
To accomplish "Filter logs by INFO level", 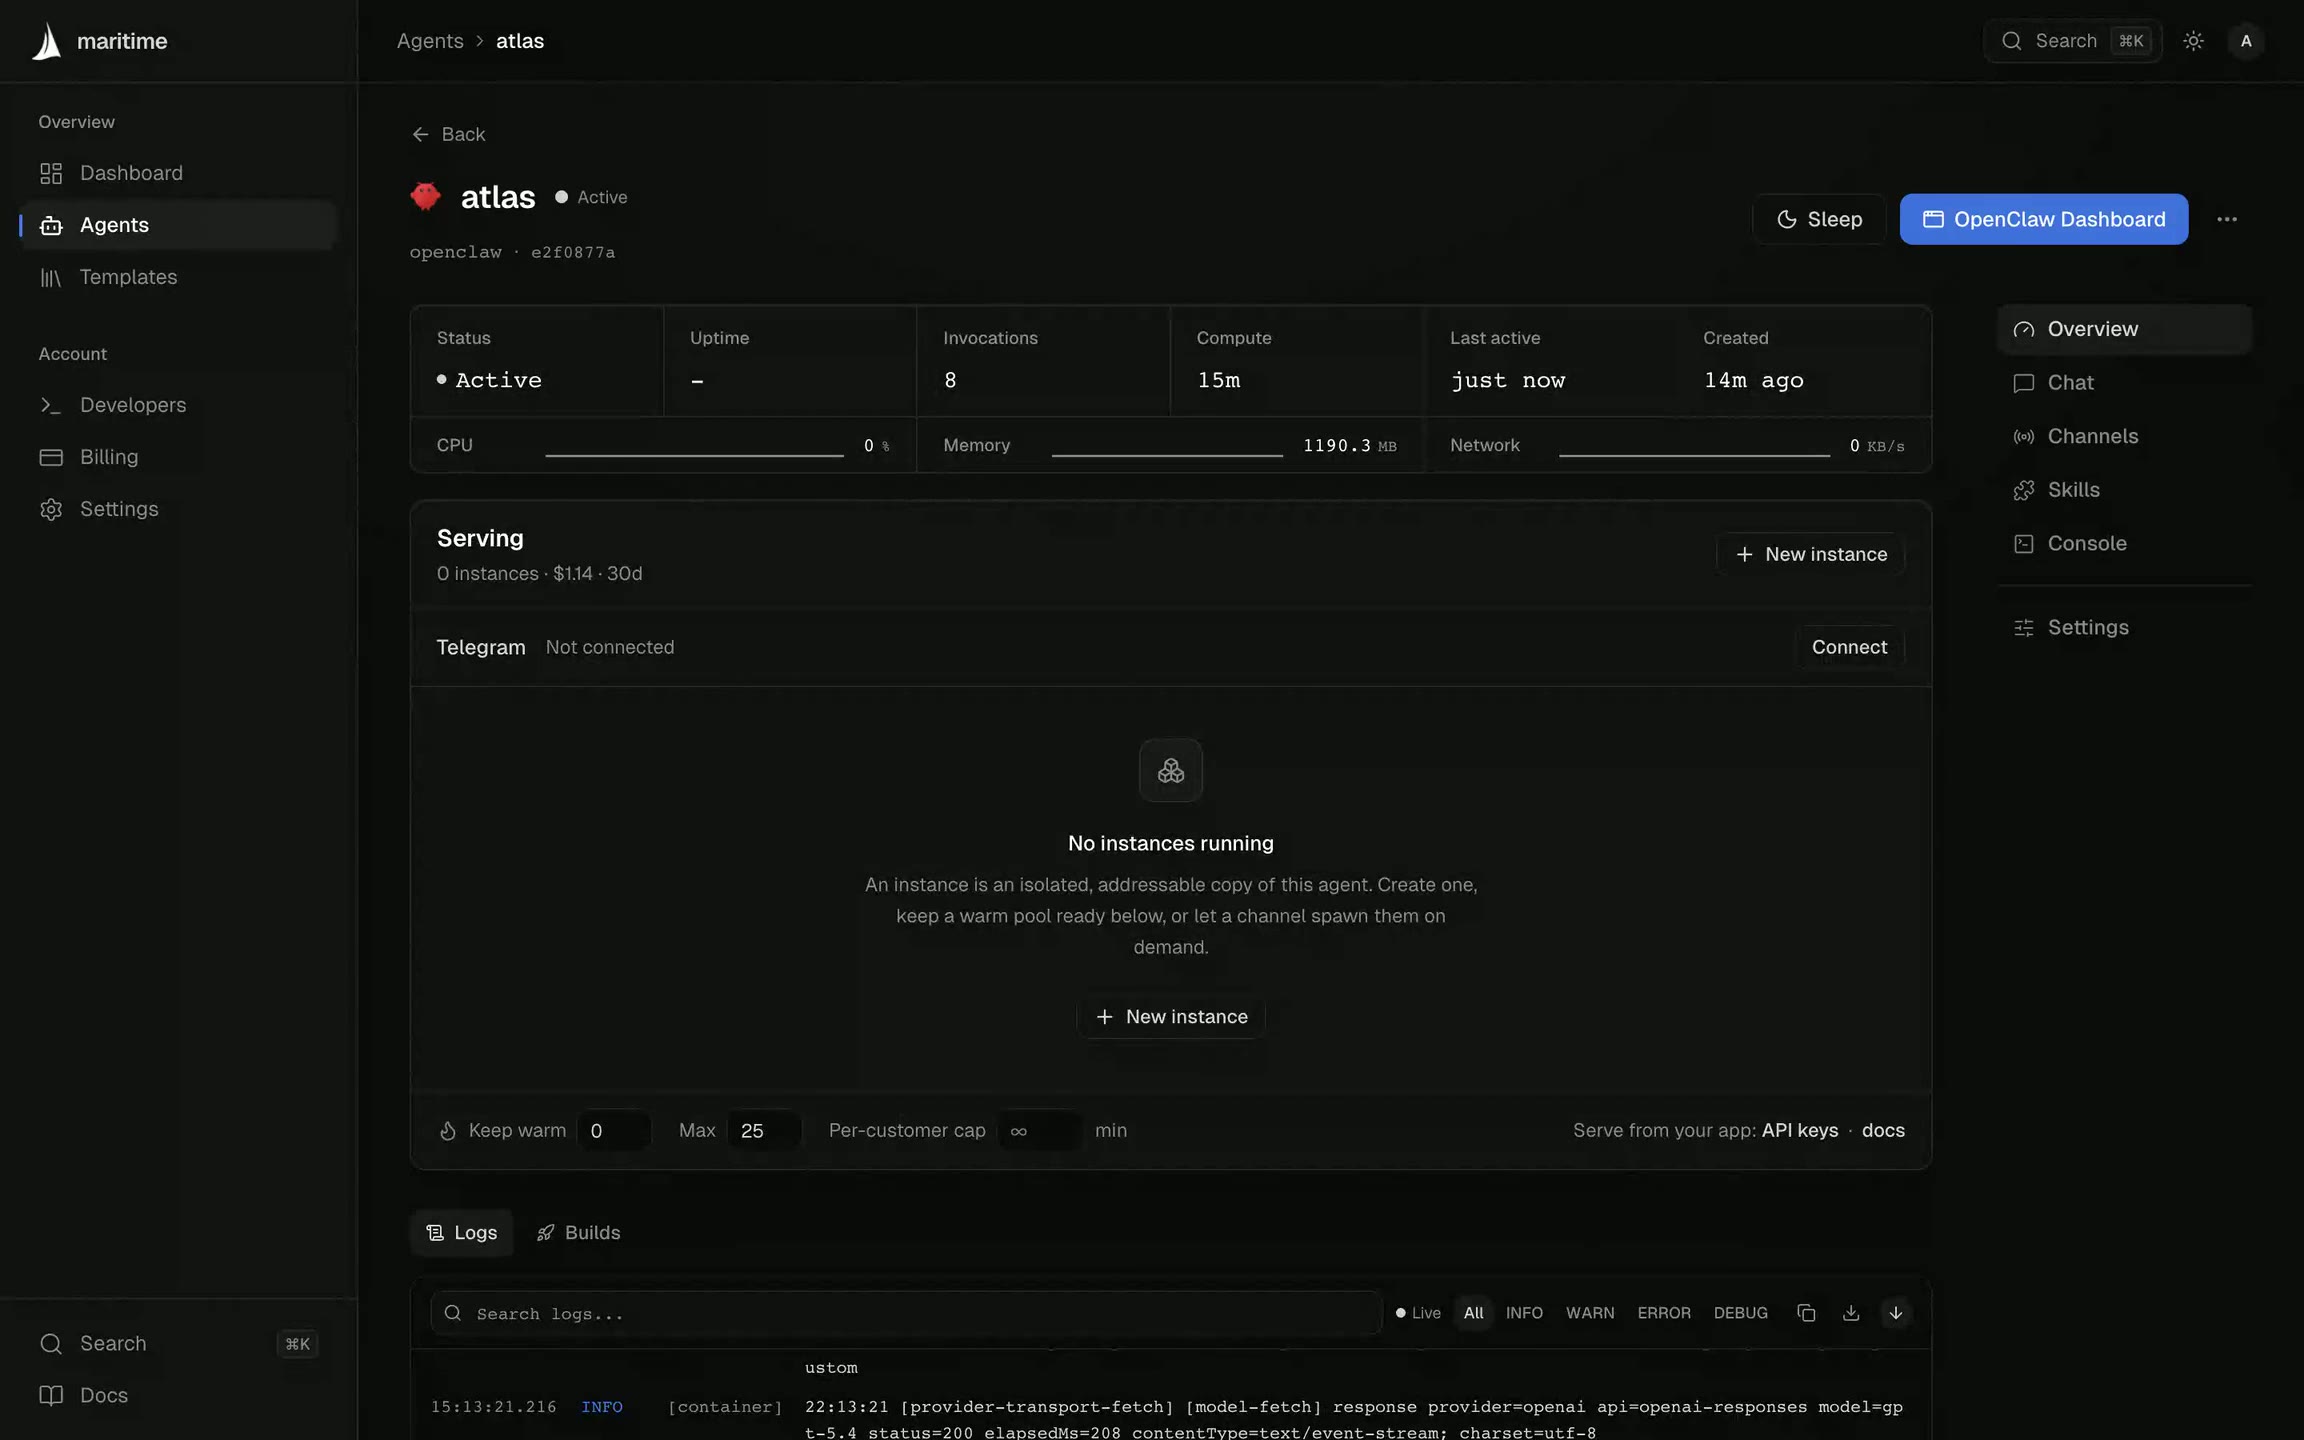I will (1524, 1313).
